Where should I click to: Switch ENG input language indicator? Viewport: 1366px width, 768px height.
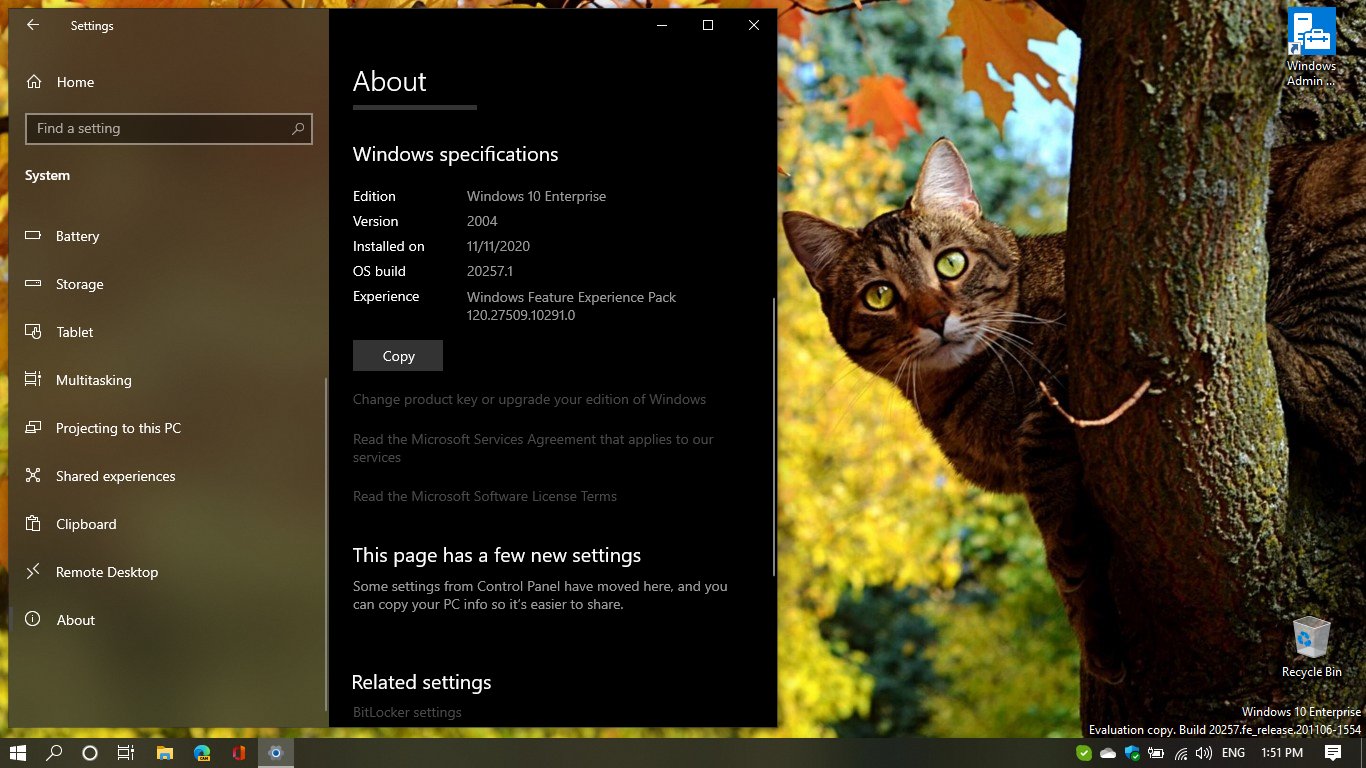click(1234, 753)
